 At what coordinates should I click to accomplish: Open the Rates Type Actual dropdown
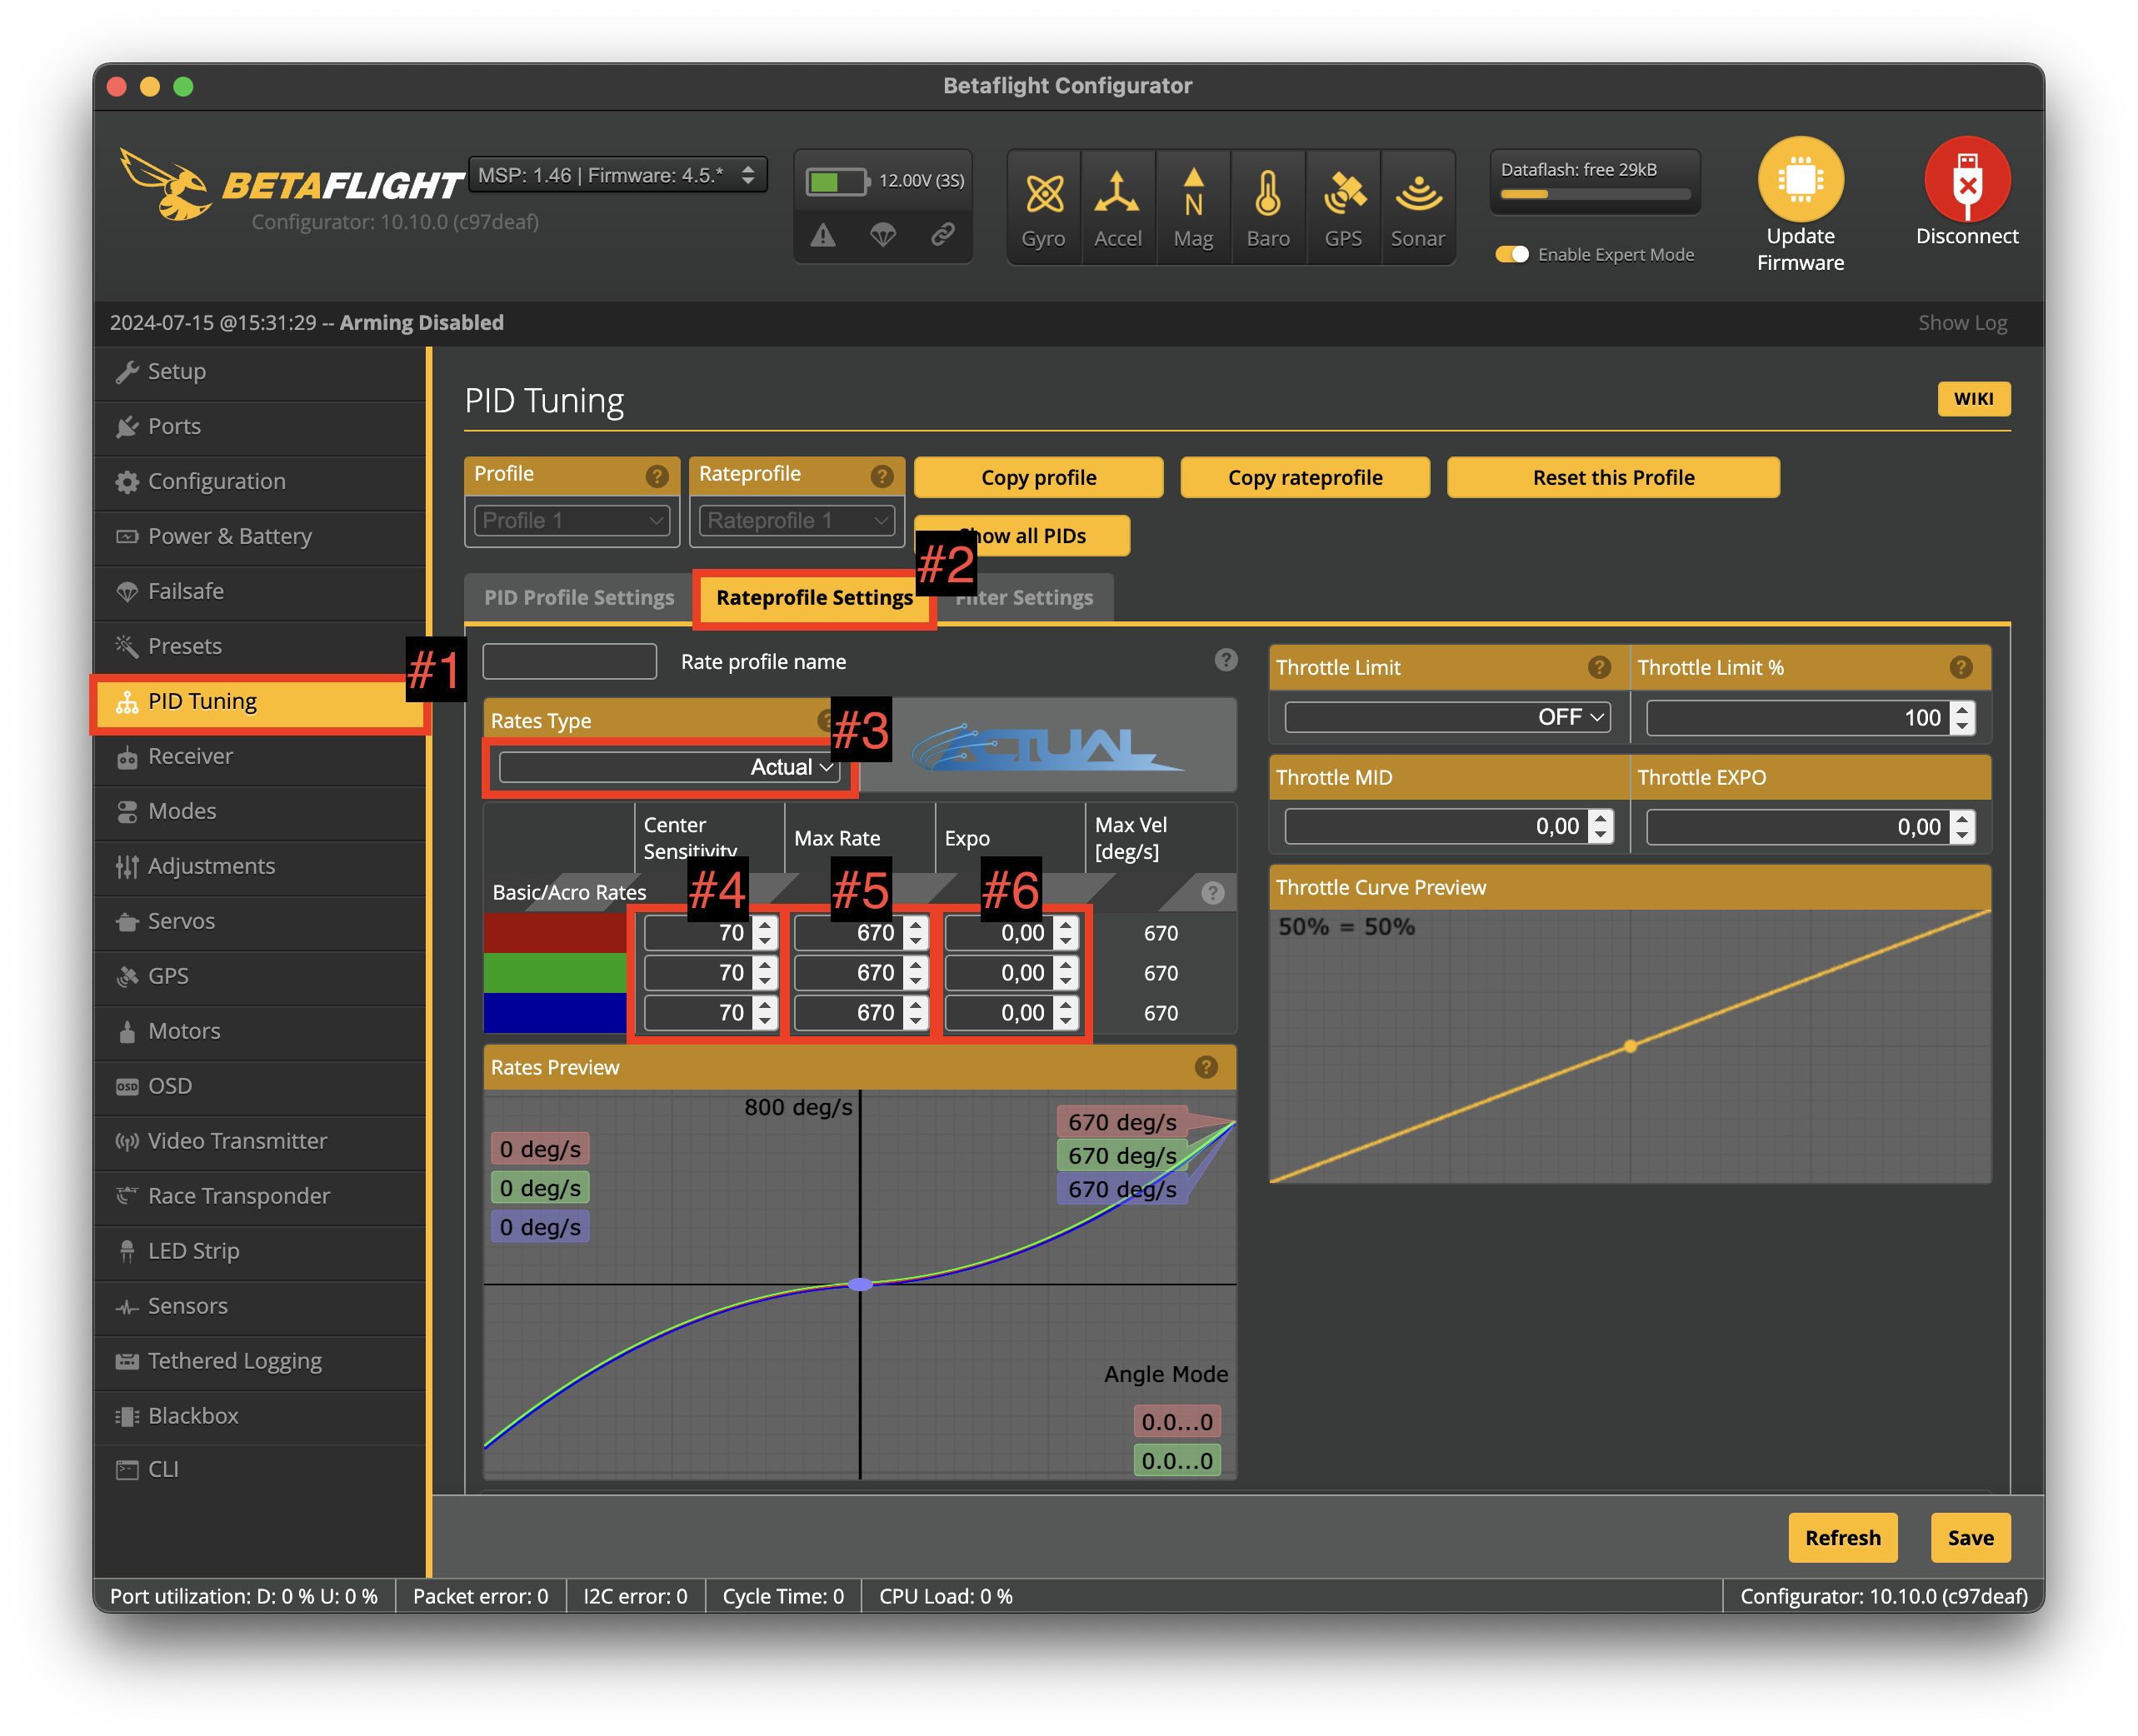(x=668, y=767)
